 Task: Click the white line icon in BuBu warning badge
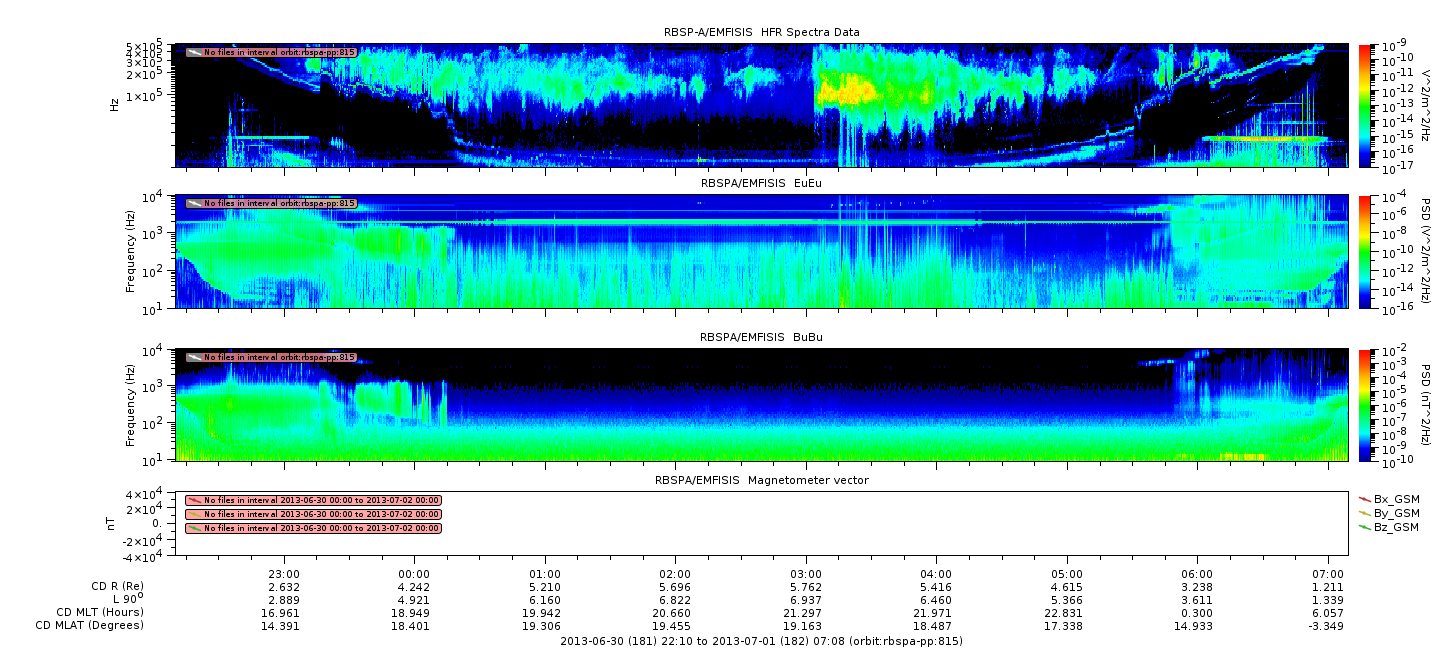pyautogui.click(x=194, y=357)
